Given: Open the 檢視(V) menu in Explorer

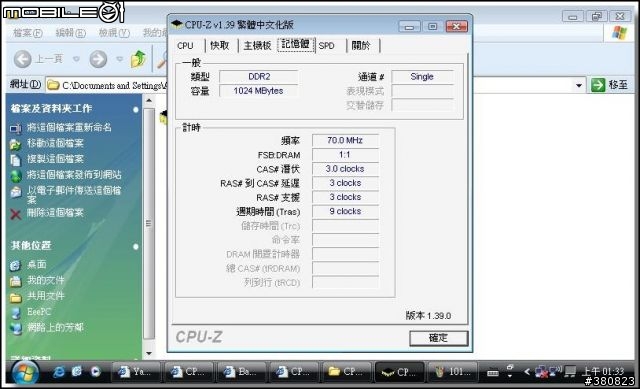Looking at the screenshot, I should coord(114,33).
